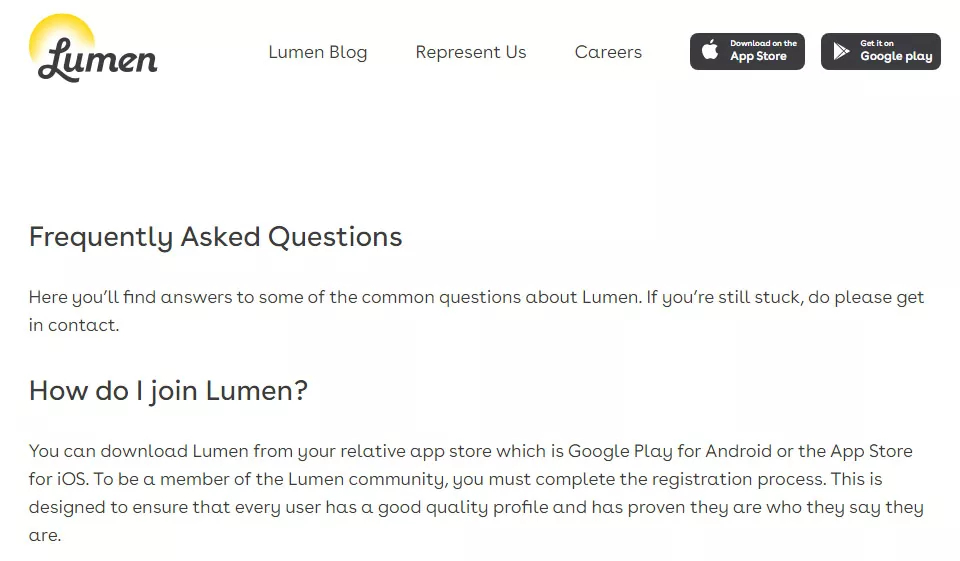Open the Lumen Blog page
This screenshot has height=561, width=960.
click(x=317, y=52)
